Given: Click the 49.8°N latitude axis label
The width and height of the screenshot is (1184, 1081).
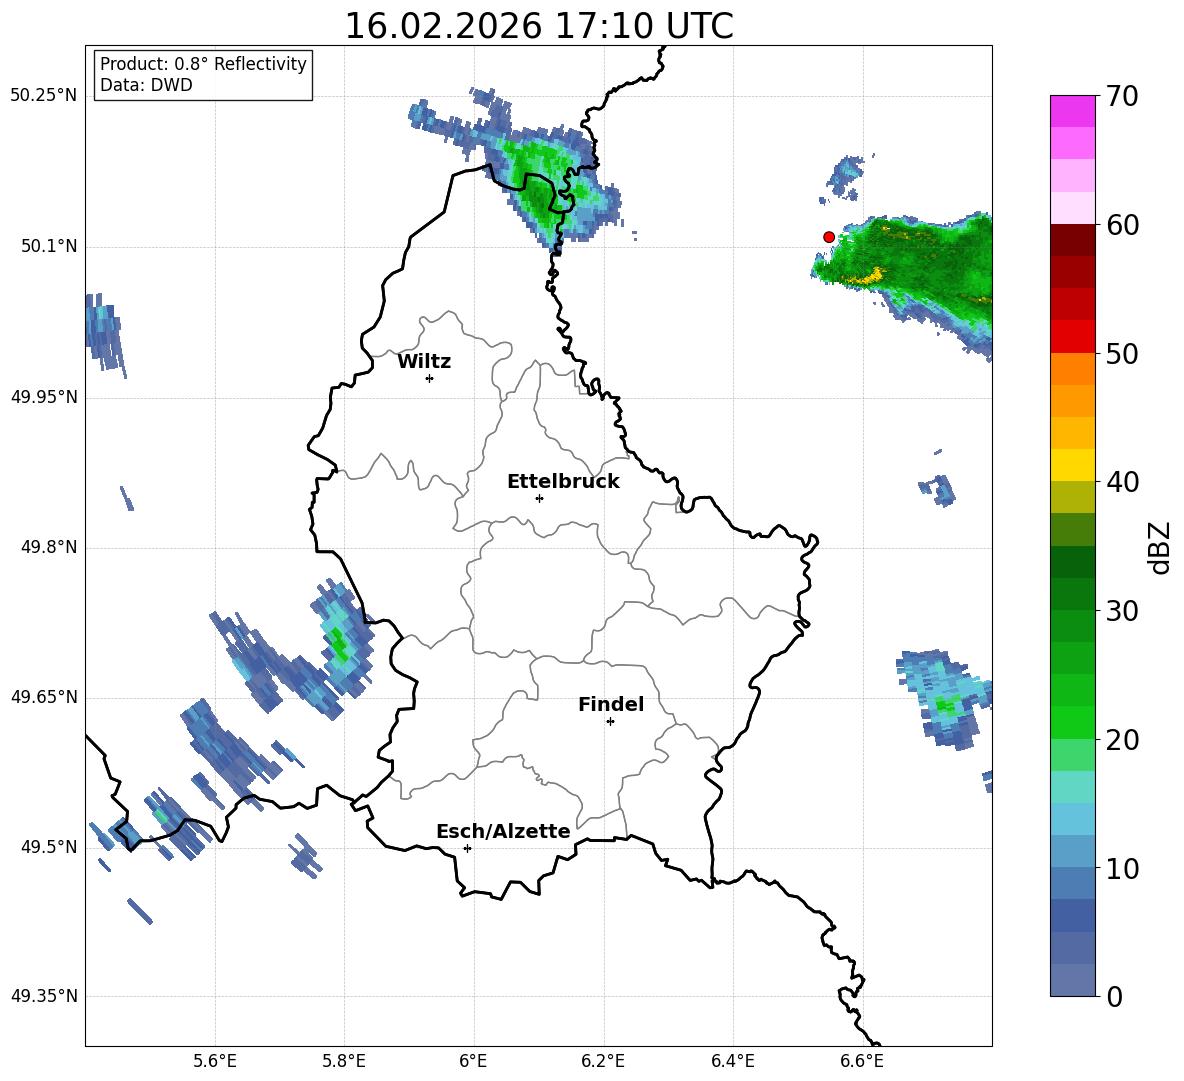Looking at the screenshot, I should pos(44,547).
